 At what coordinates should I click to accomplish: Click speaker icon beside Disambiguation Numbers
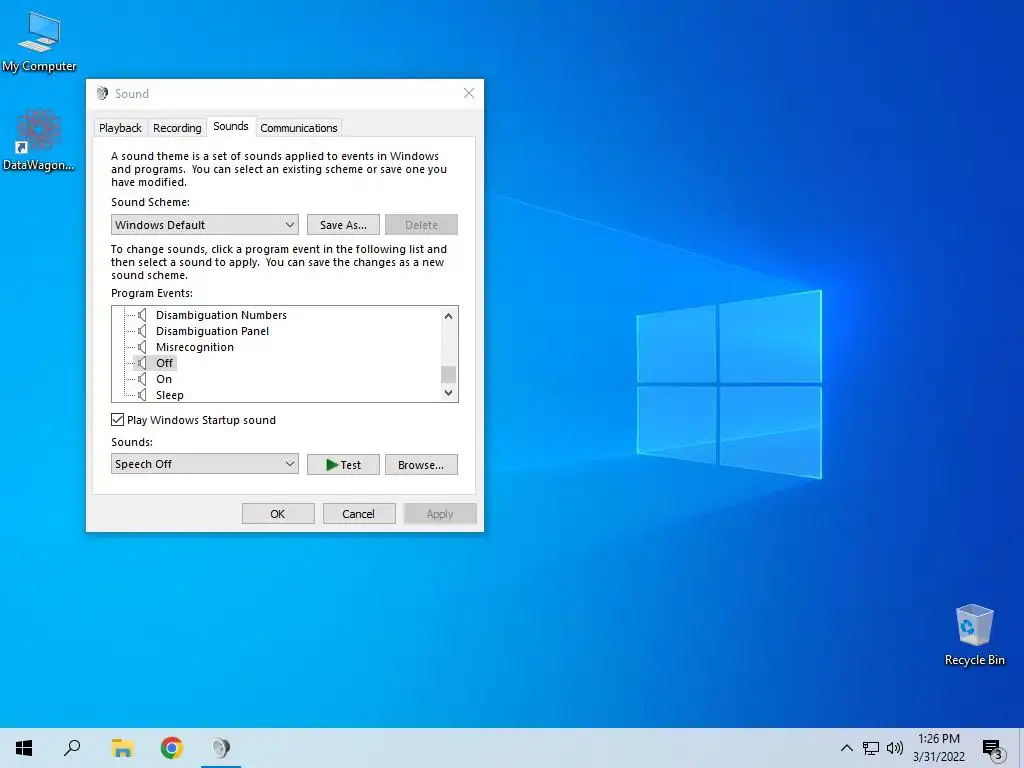tap(142, 315)
